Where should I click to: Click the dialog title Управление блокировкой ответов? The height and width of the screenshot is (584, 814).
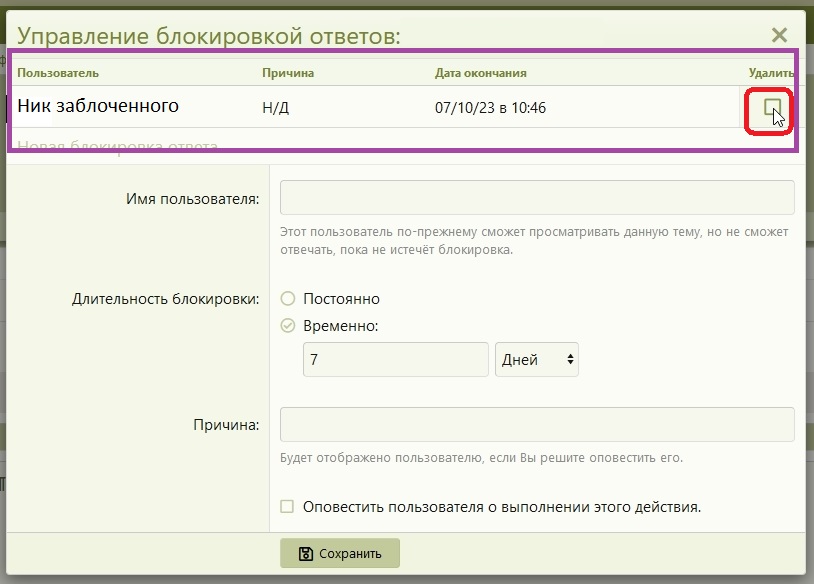coord(209,36)
